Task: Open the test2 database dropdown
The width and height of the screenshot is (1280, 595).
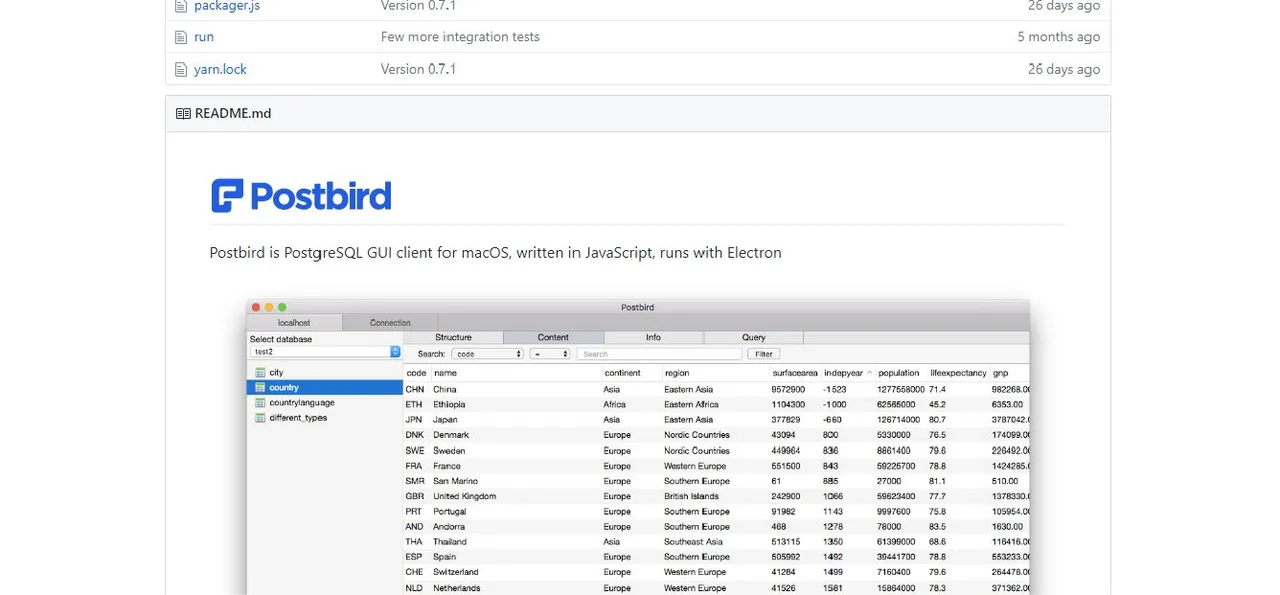Action: tap(325, 352)
